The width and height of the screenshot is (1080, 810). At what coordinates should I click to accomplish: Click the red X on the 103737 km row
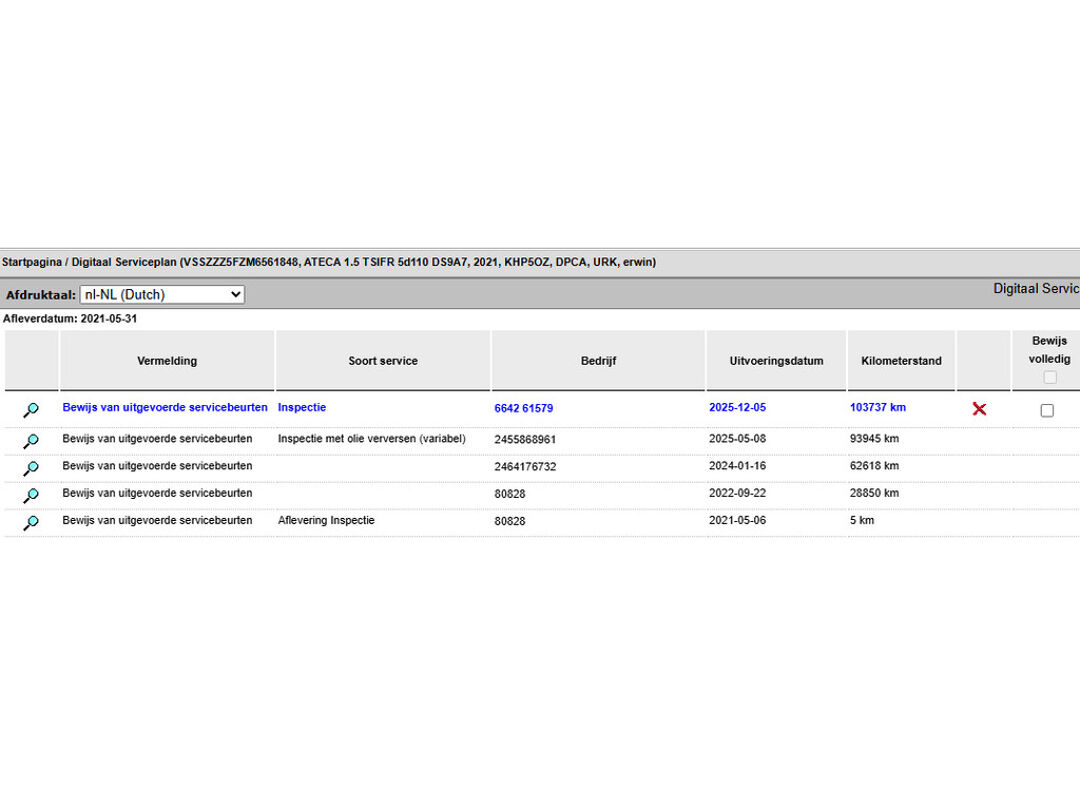(979, 409)
